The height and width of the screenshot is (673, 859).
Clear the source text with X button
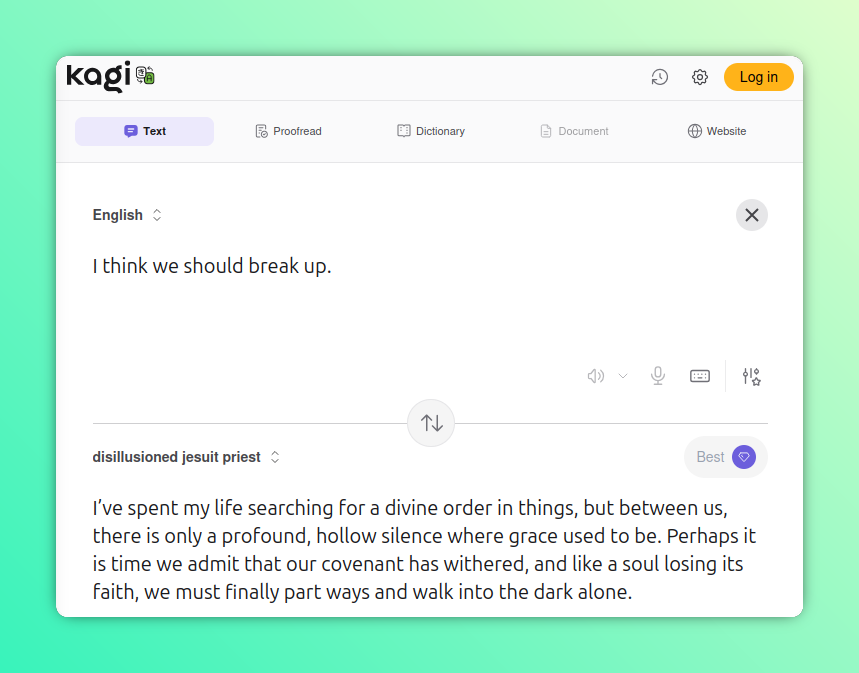(752, 215)
